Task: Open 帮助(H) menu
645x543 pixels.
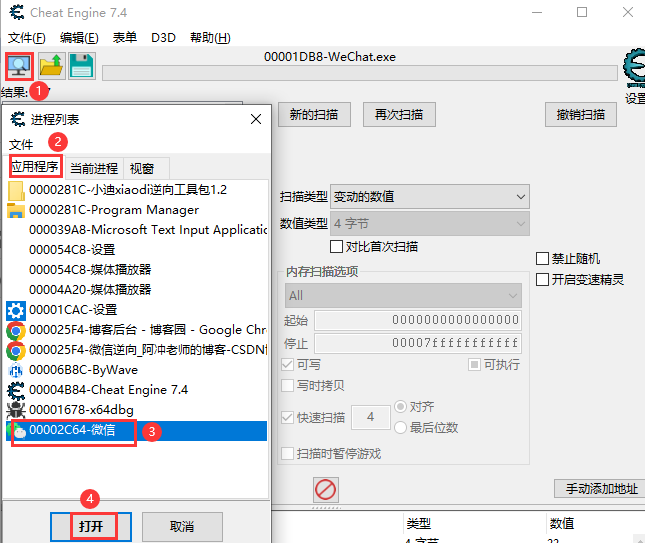Action: coord(210,38)
